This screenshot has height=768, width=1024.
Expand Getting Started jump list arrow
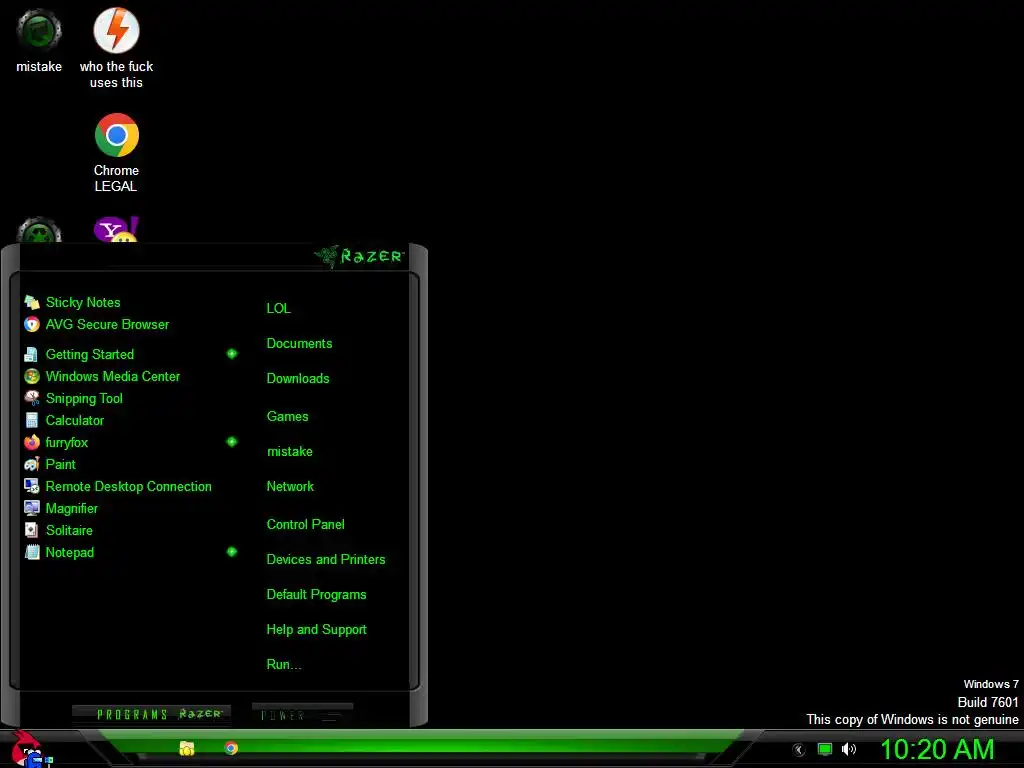click(x=232, y=354)
